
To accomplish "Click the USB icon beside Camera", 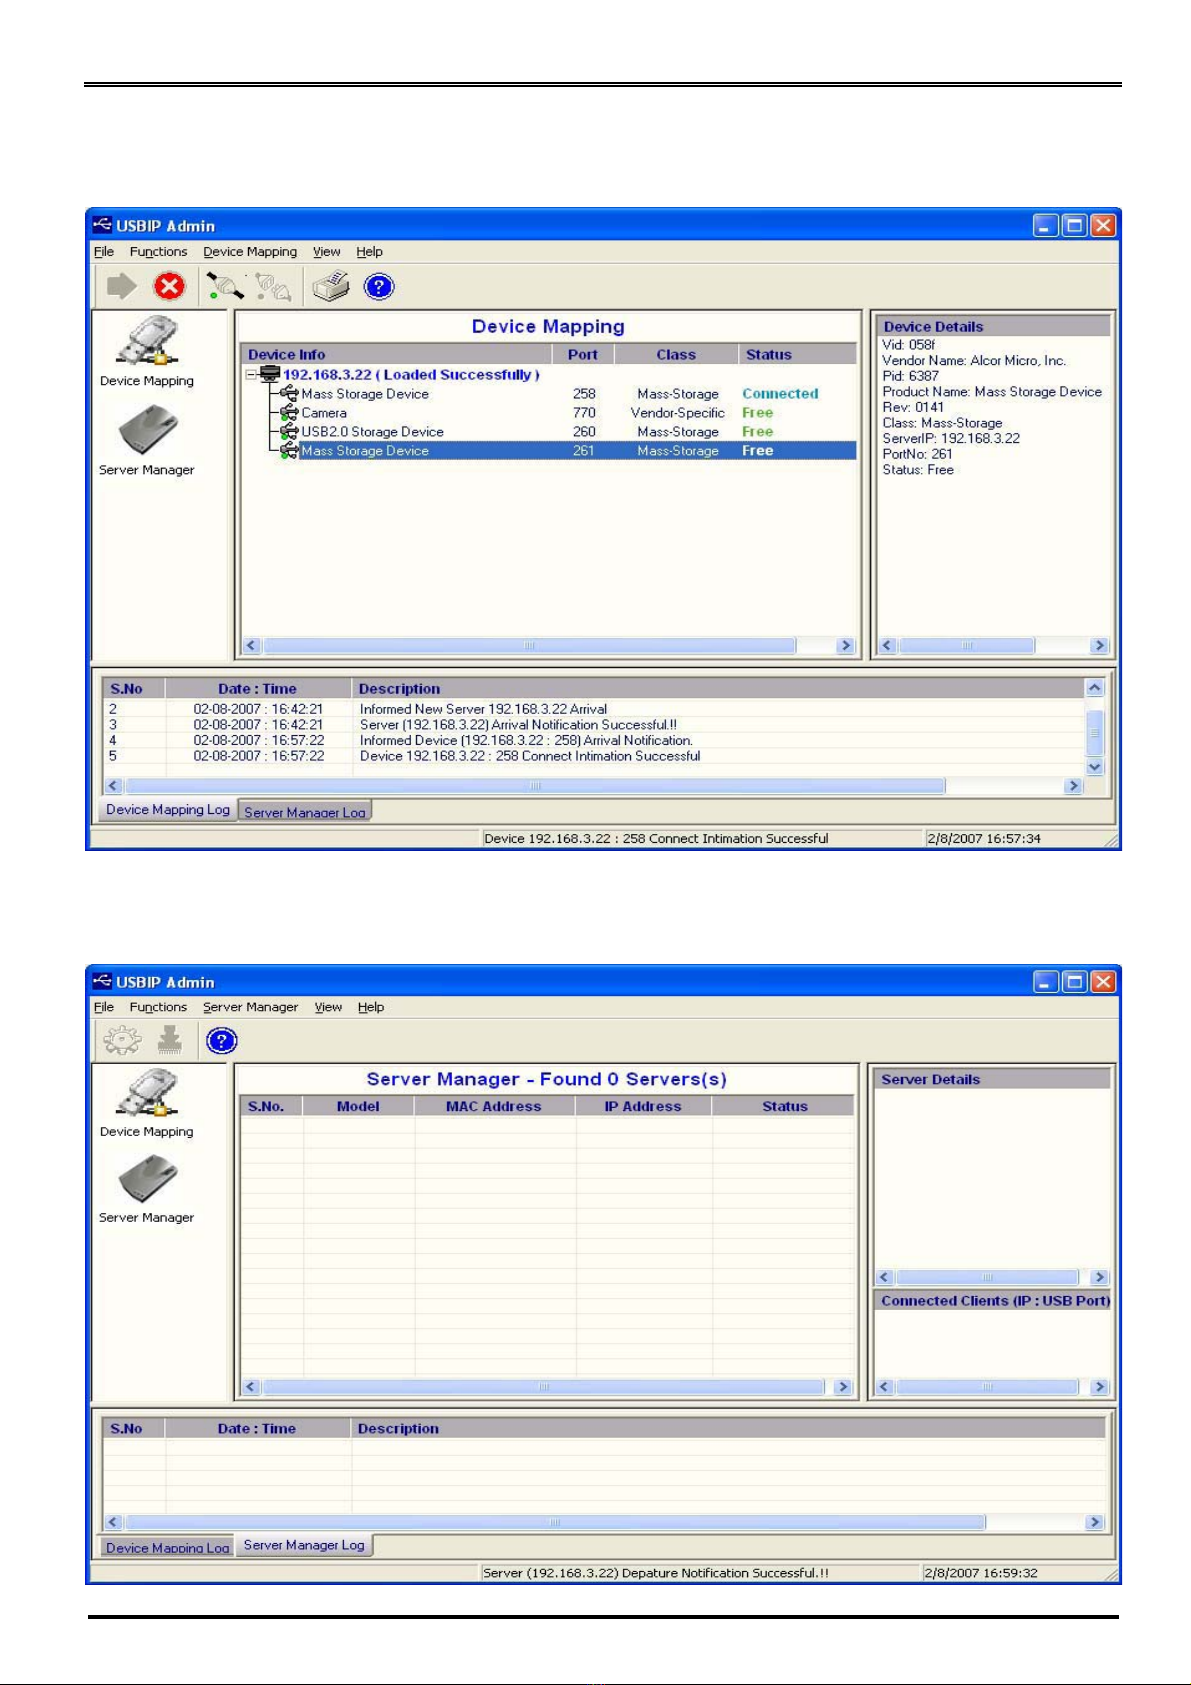I will click(289, 412).
